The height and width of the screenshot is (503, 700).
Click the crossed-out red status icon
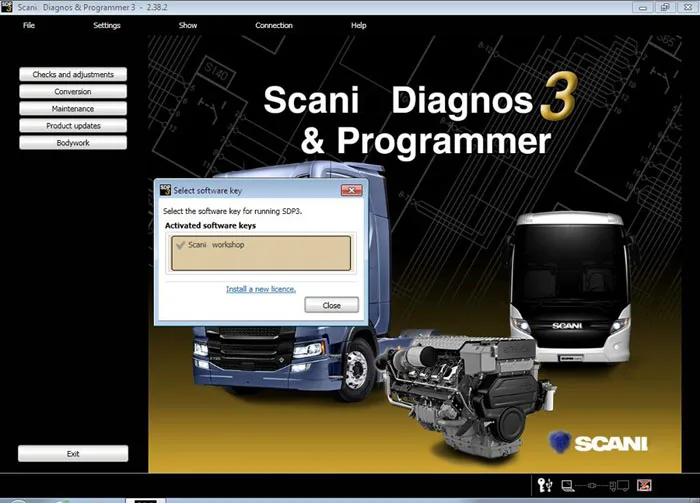coord(644,485)
